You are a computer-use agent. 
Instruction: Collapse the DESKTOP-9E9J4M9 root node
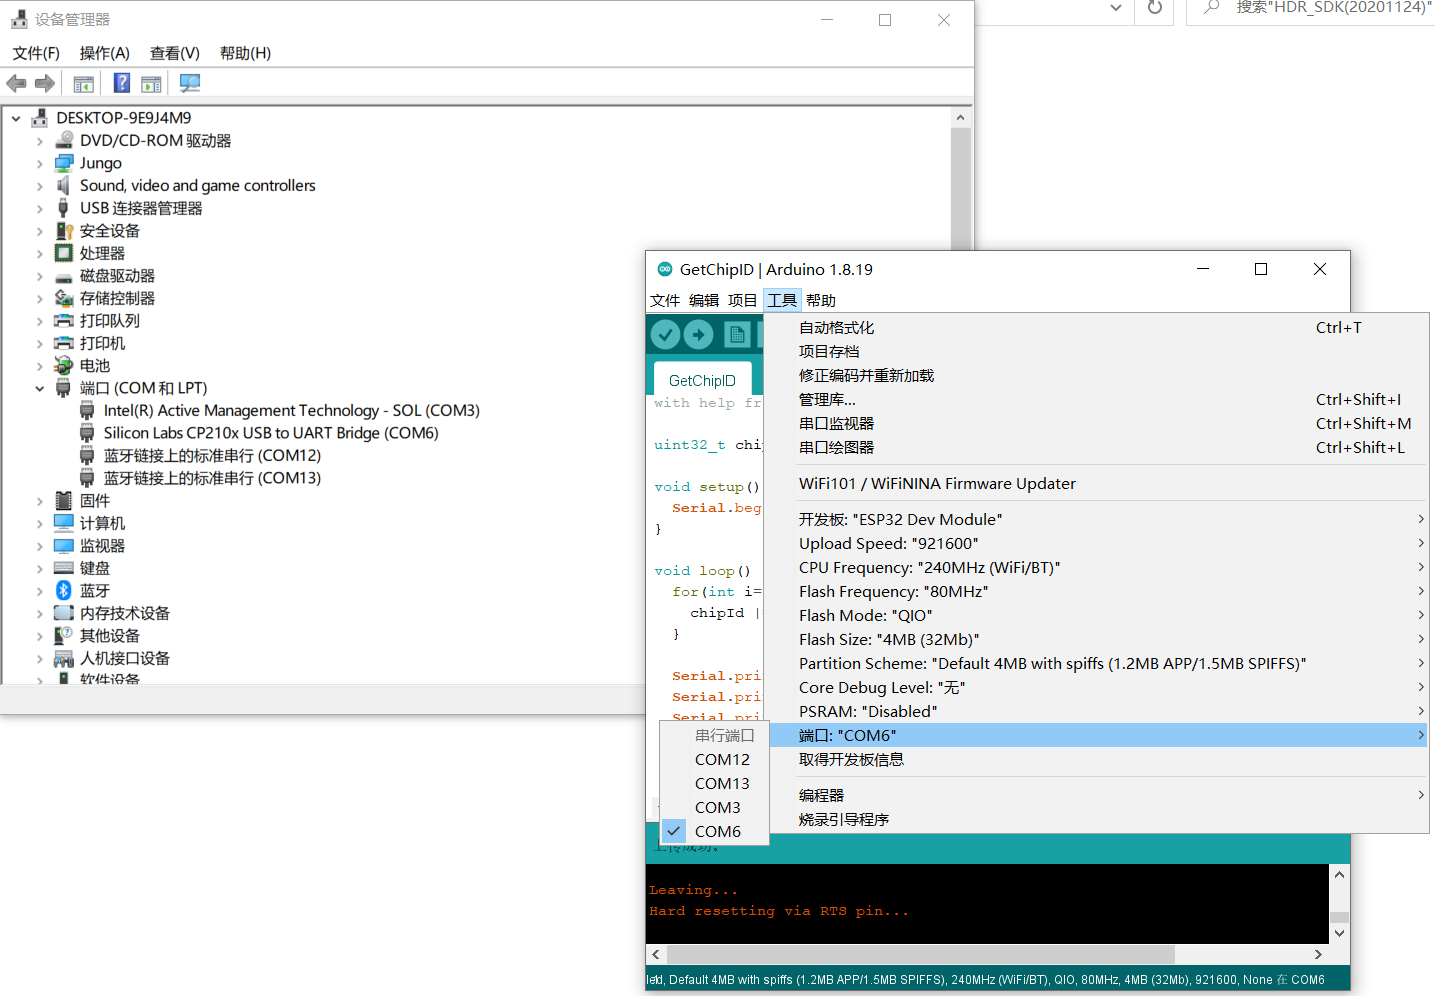click(x=16, y=118)
